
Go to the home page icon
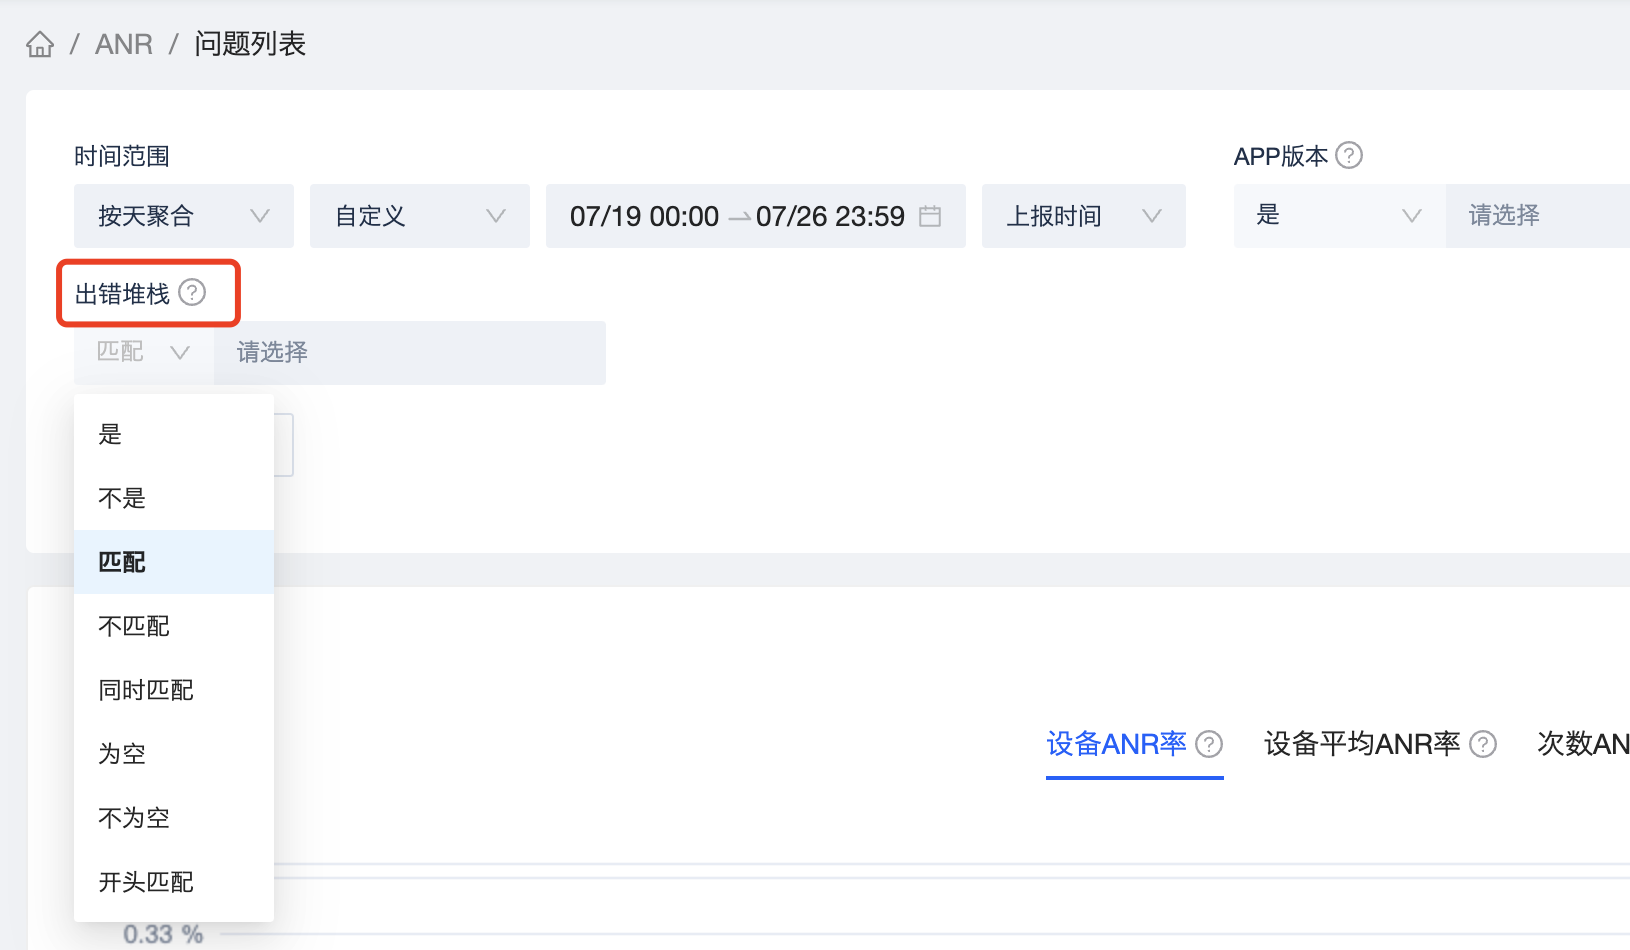click(x=40, y=44)
